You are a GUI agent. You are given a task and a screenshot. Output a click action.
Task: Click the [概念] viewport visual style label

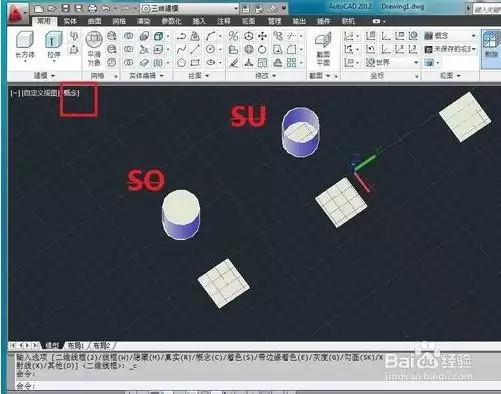(71, 93)
